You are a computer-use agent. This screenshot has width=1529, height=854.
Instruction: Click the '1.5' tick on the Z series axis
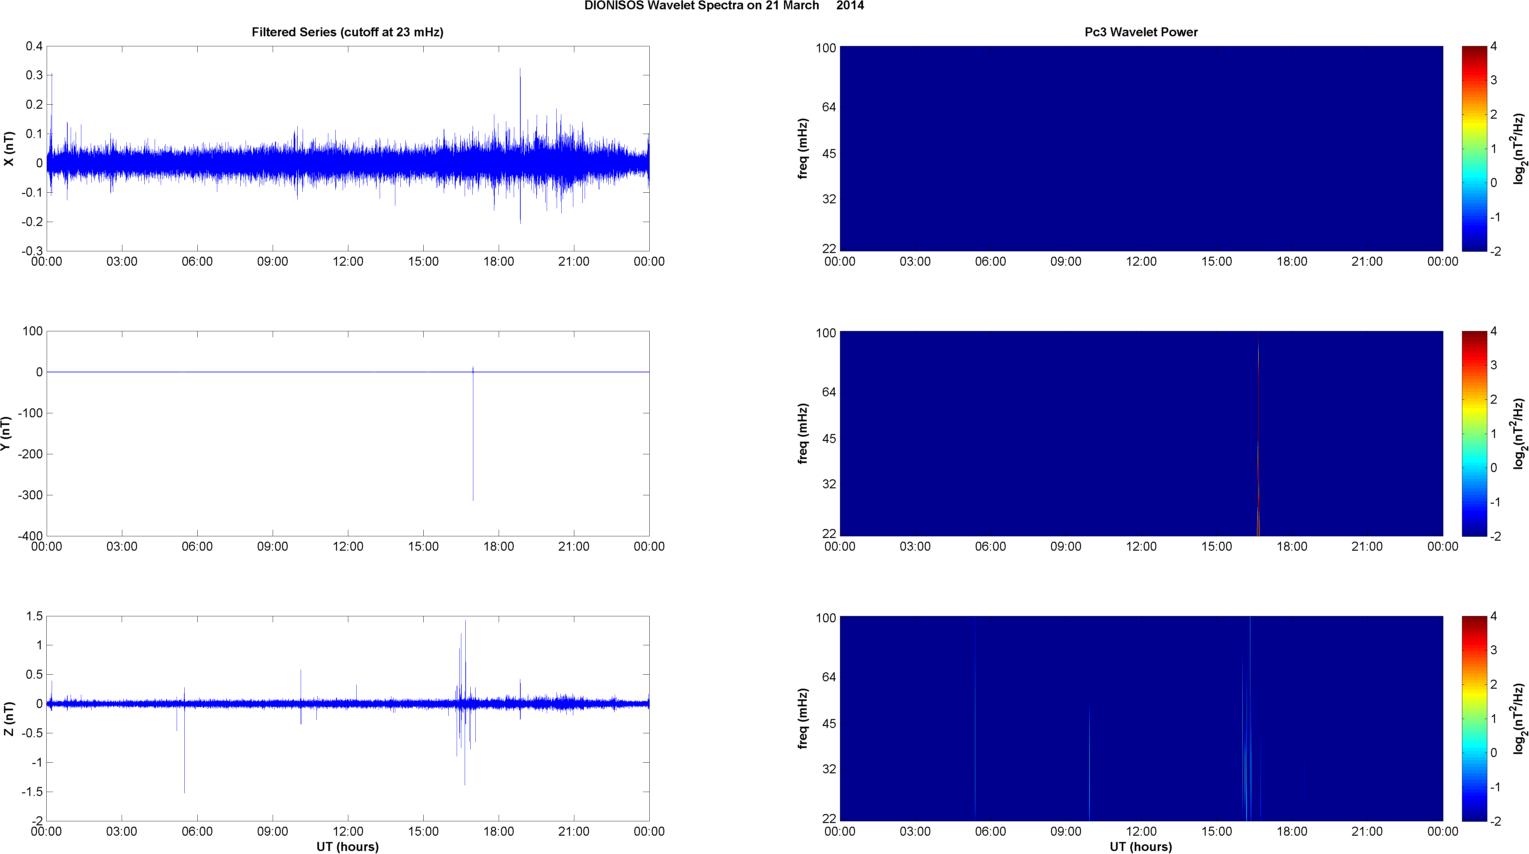point(34,616)
